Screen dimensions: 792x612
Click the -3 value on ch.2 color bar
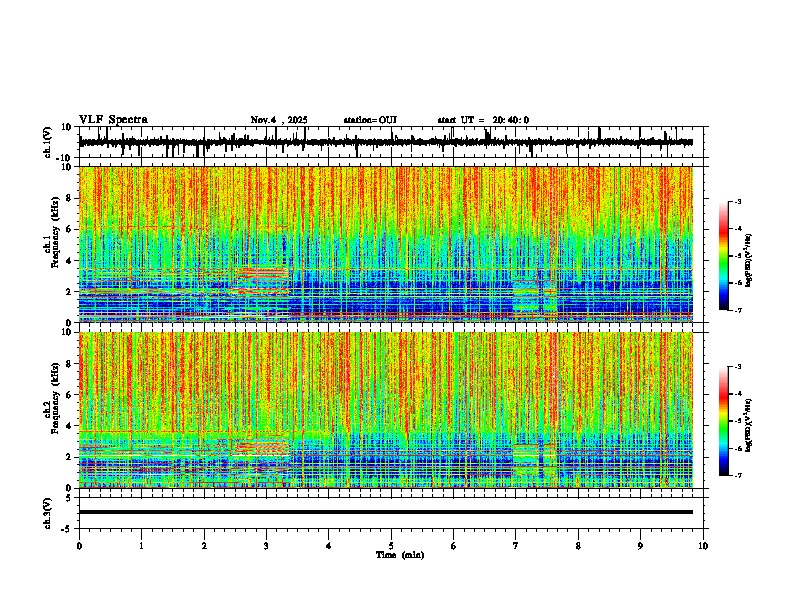pos(738,367)
